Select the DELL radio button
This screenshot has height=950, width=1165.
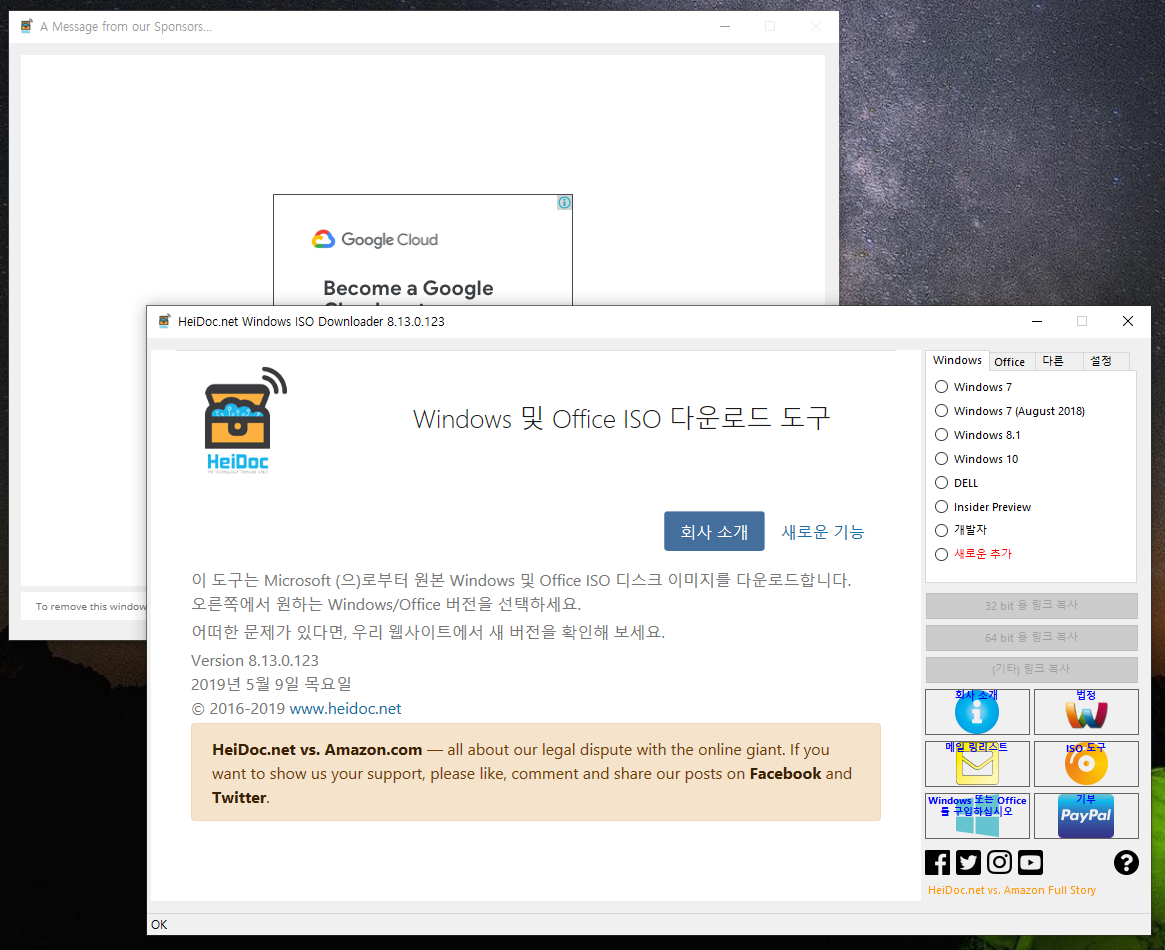pyautogui.click(x=941, y=483)
